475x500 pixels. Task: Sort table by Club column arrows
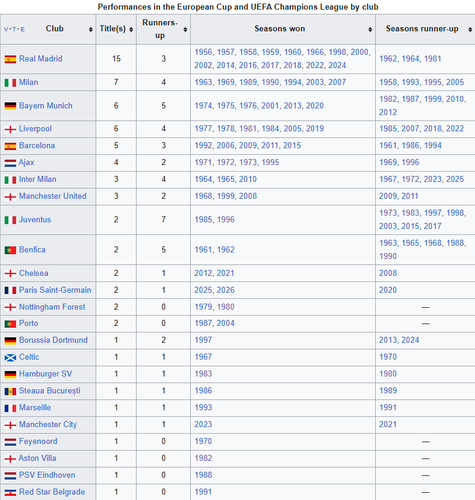tap(91, 29)
